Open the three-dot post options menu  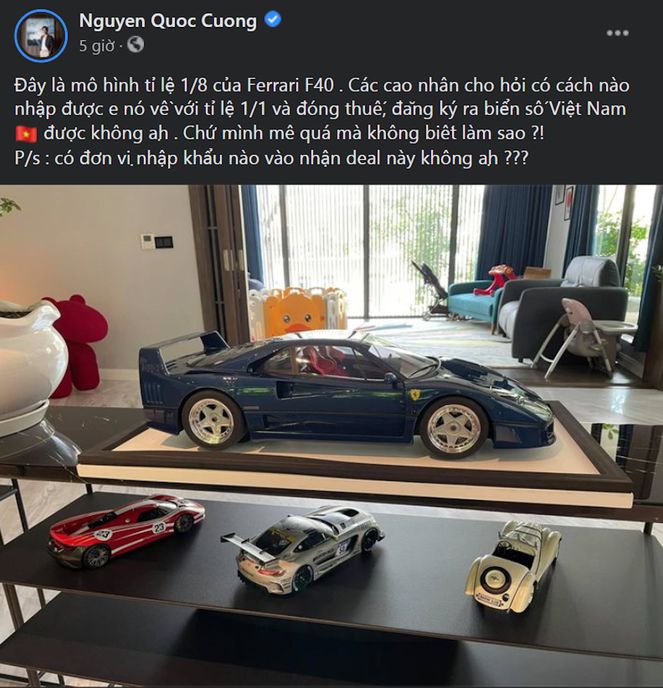pos(617,33)
